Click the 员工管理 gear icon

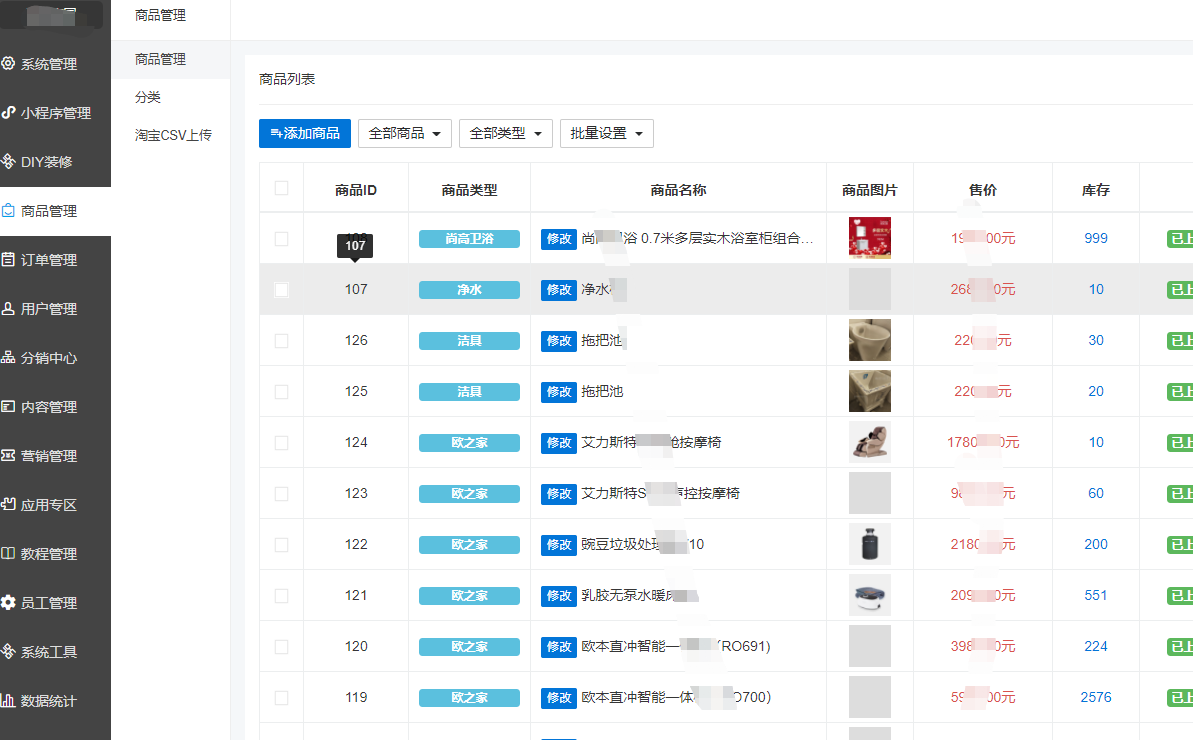click(9, 603)
